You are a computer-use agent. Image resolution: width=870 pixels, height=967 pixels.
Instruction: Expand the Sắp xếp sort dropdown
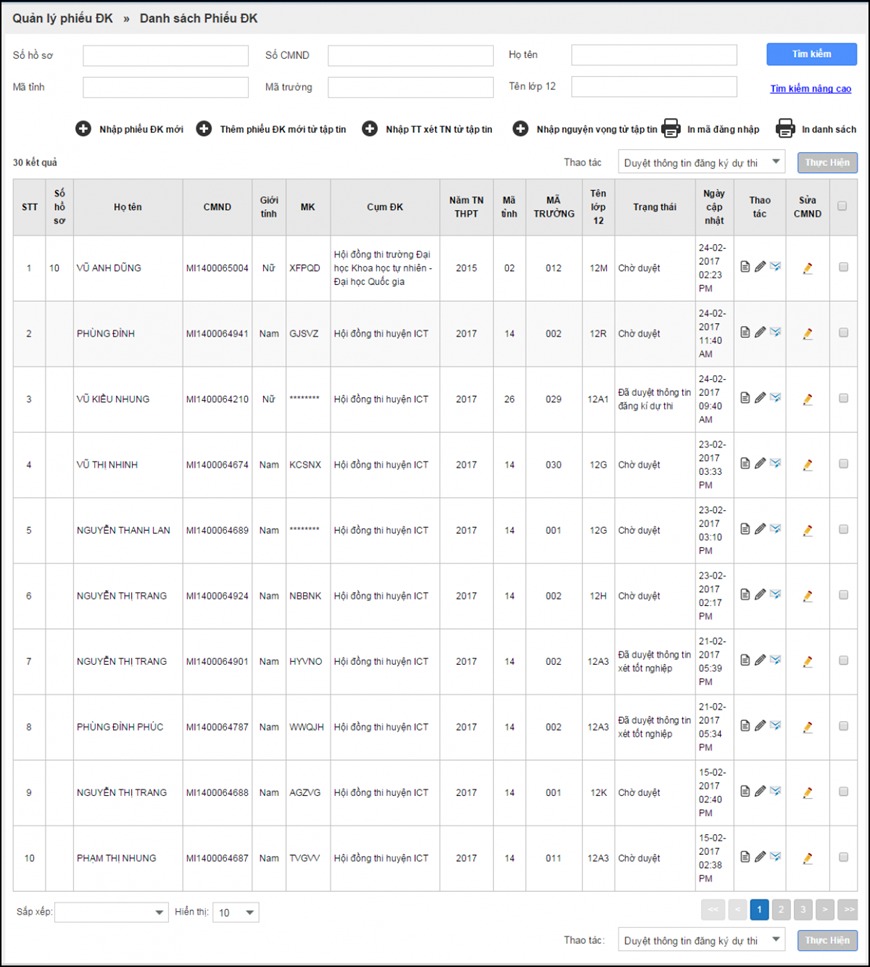click(111, 912)
